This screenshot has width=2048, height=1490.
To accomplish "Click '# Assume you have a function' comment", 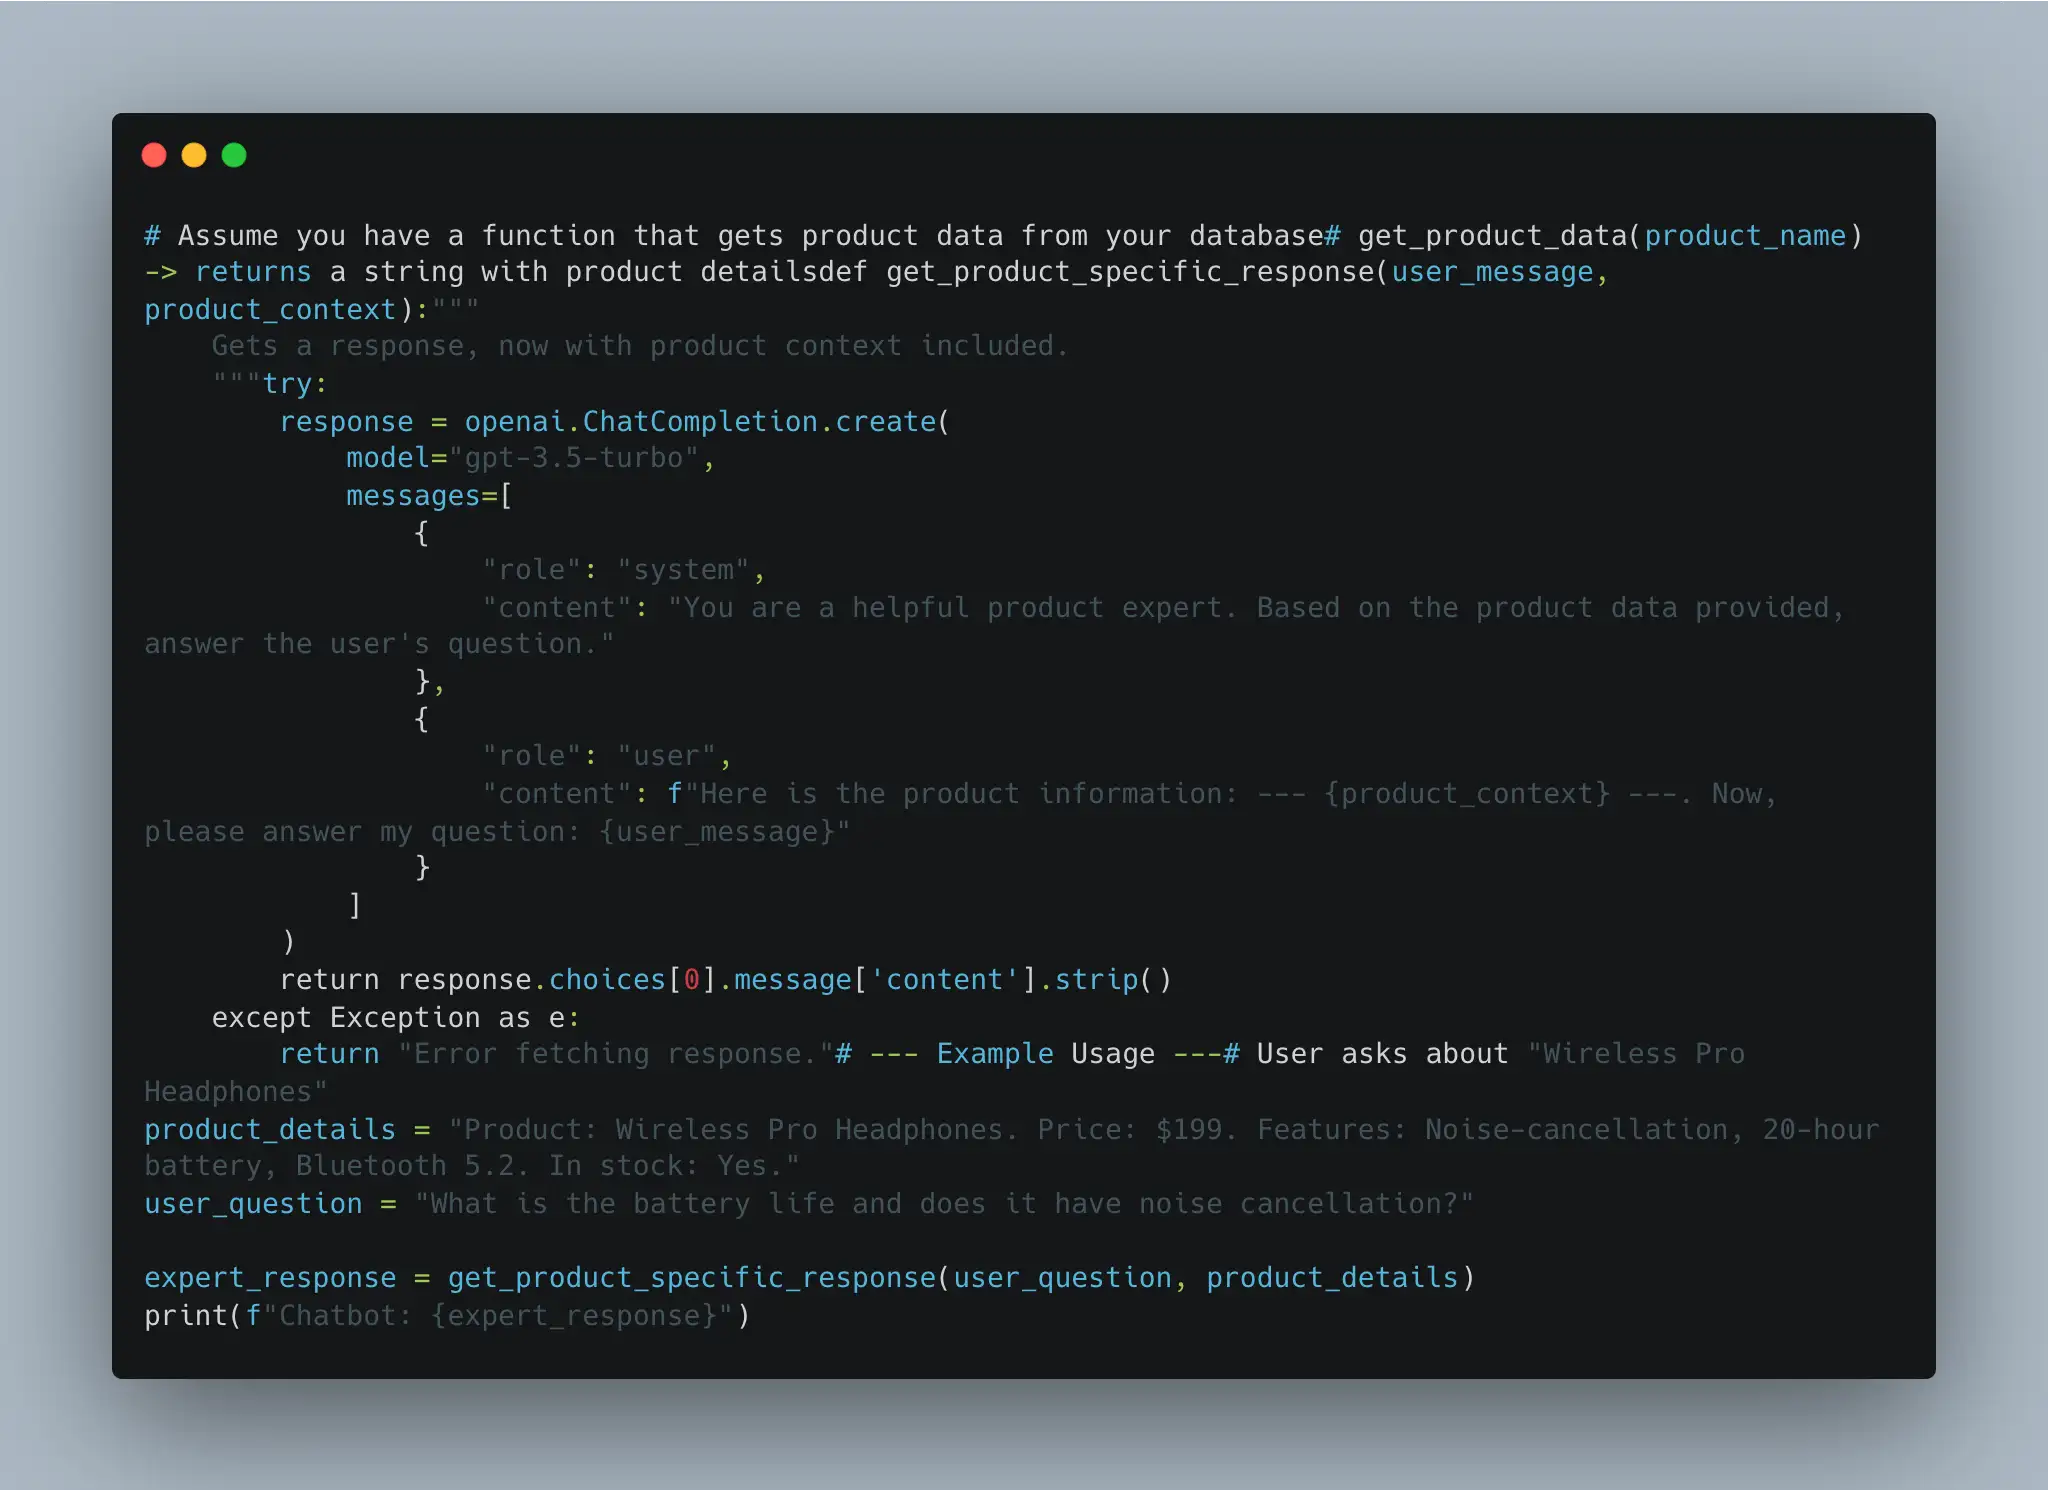I will click(380, 236).
